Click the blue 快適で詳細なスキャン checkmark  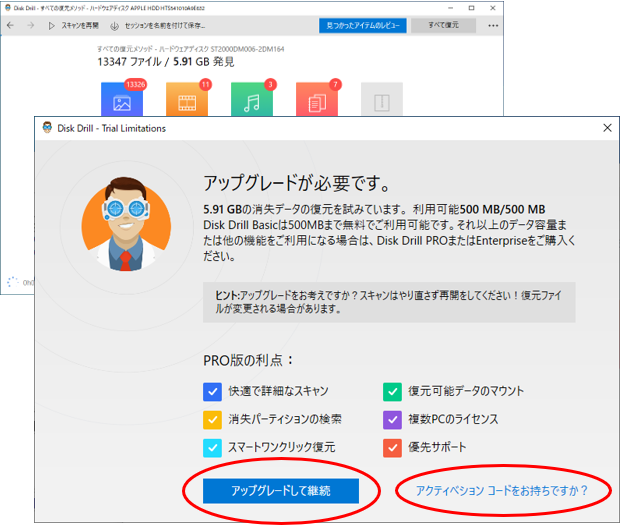pos(212,392)
